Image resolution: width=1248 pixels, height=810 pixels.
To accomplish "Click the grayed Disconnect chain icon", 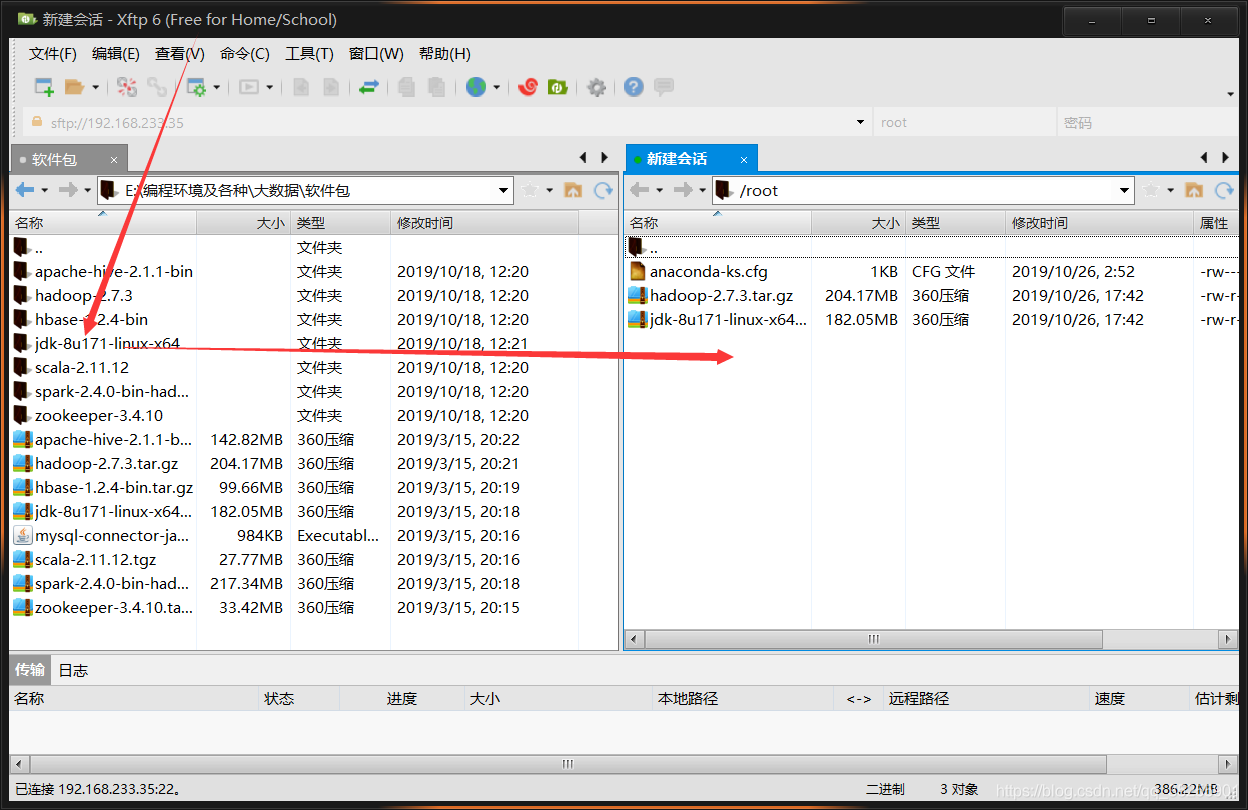I will [157, 87].
